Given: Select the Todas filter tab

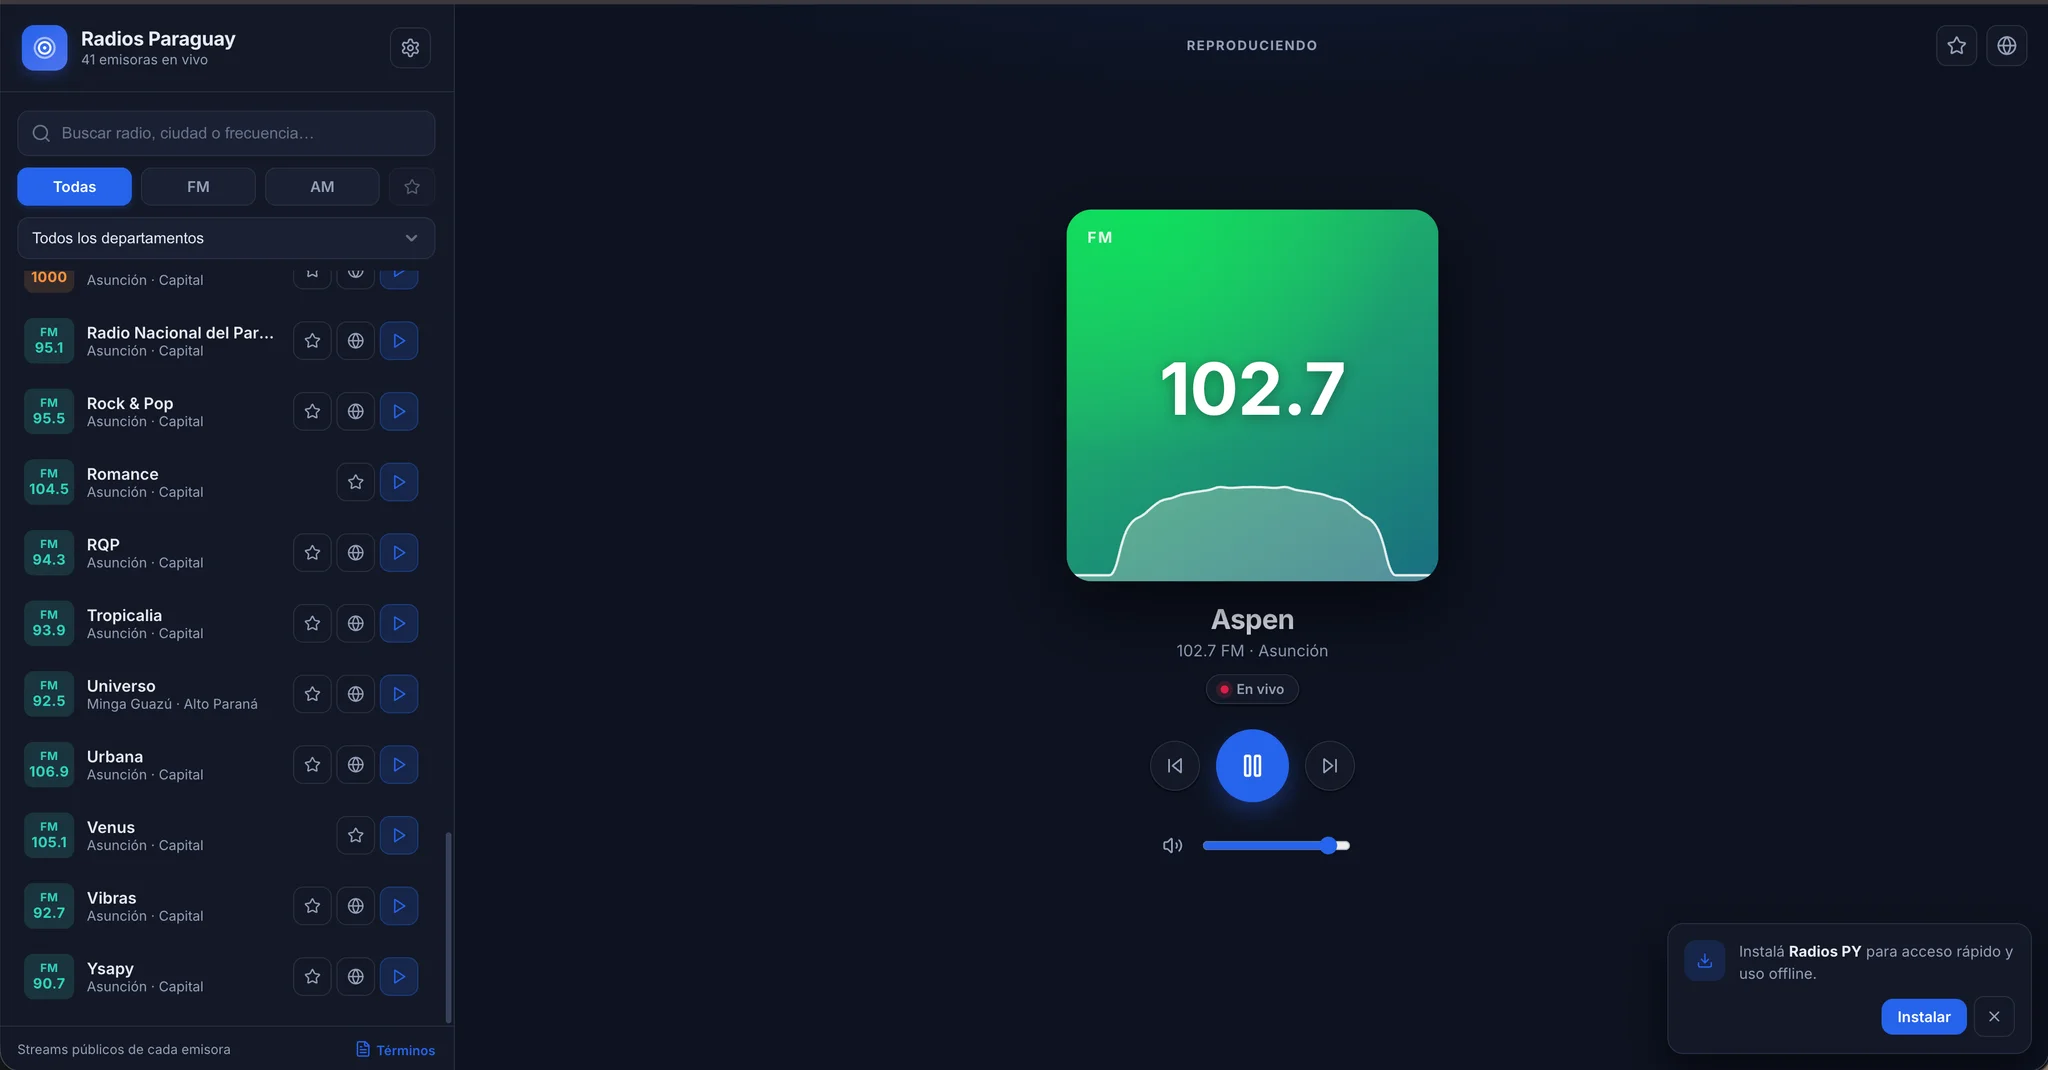Looking at the screenshot, I should tap(74, 187).
